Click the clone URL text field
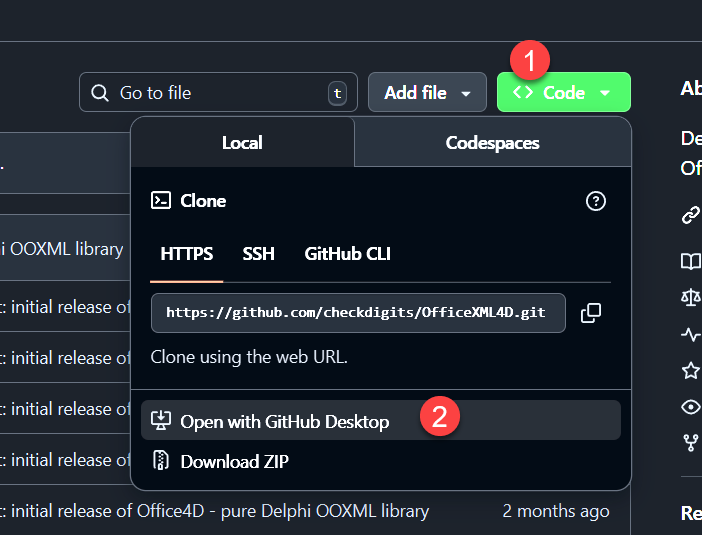702x535 pixels. 358,312
